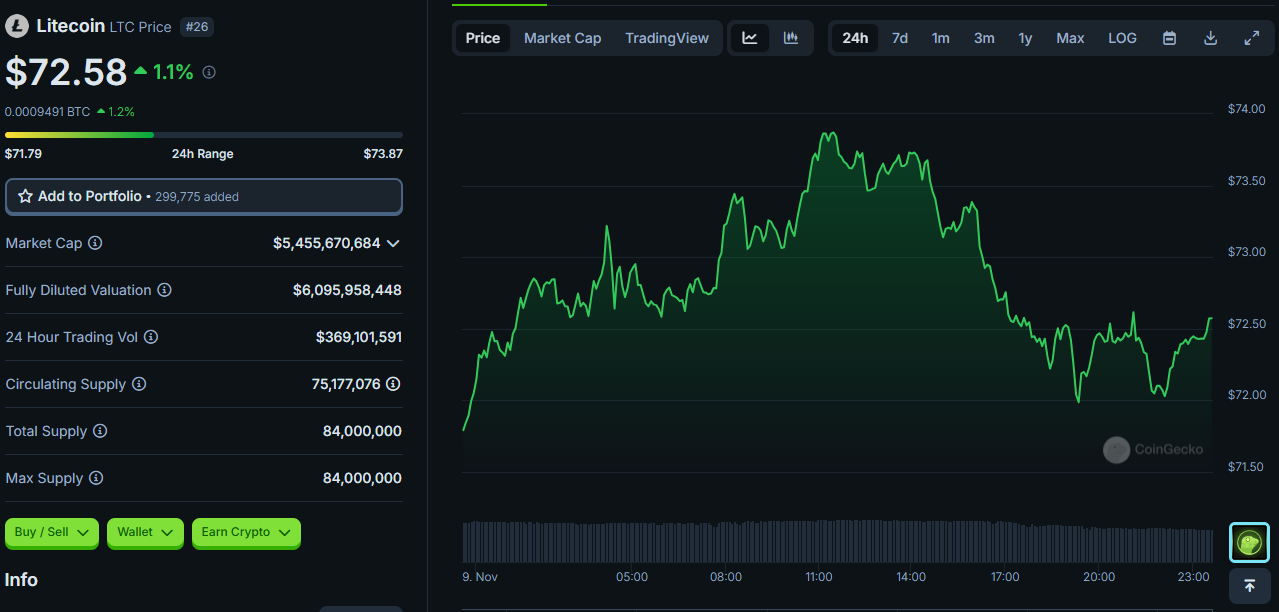
Task: Open the Wallet dropdown
Action: (x=145, y=532)
